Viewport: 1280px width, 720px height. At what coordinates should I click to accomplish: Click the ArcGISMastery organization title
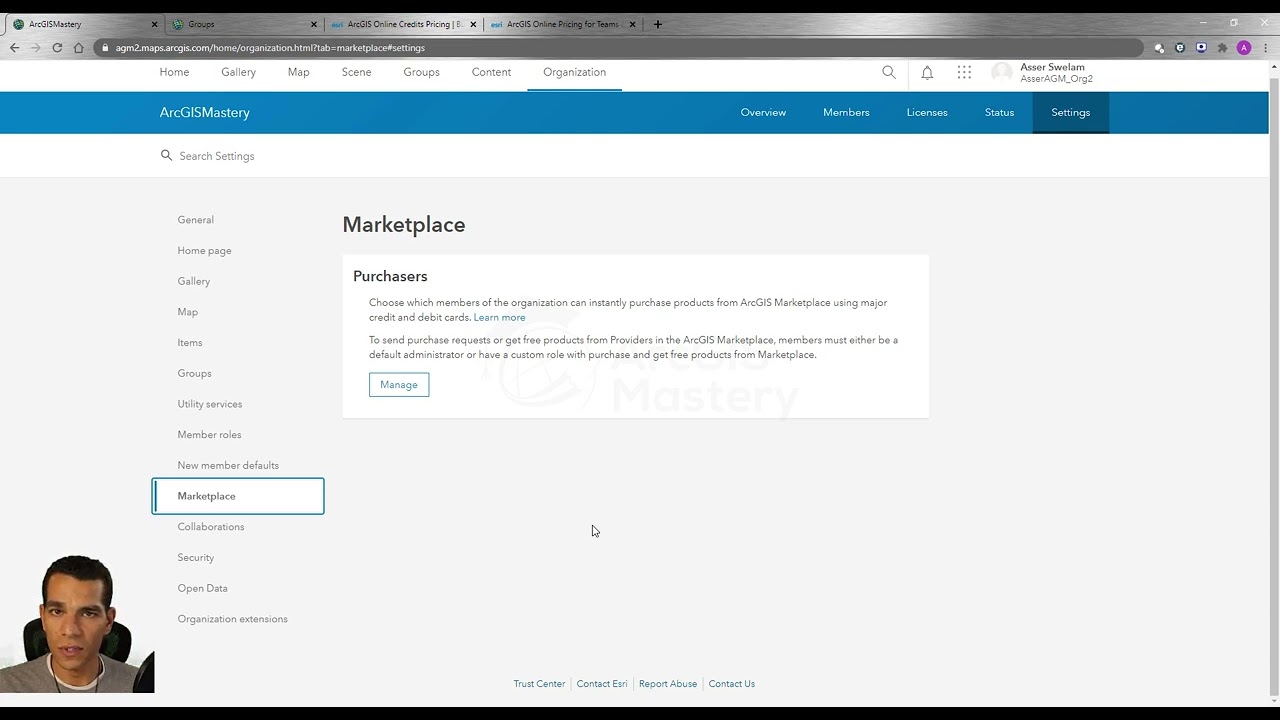tap(205, 112)
